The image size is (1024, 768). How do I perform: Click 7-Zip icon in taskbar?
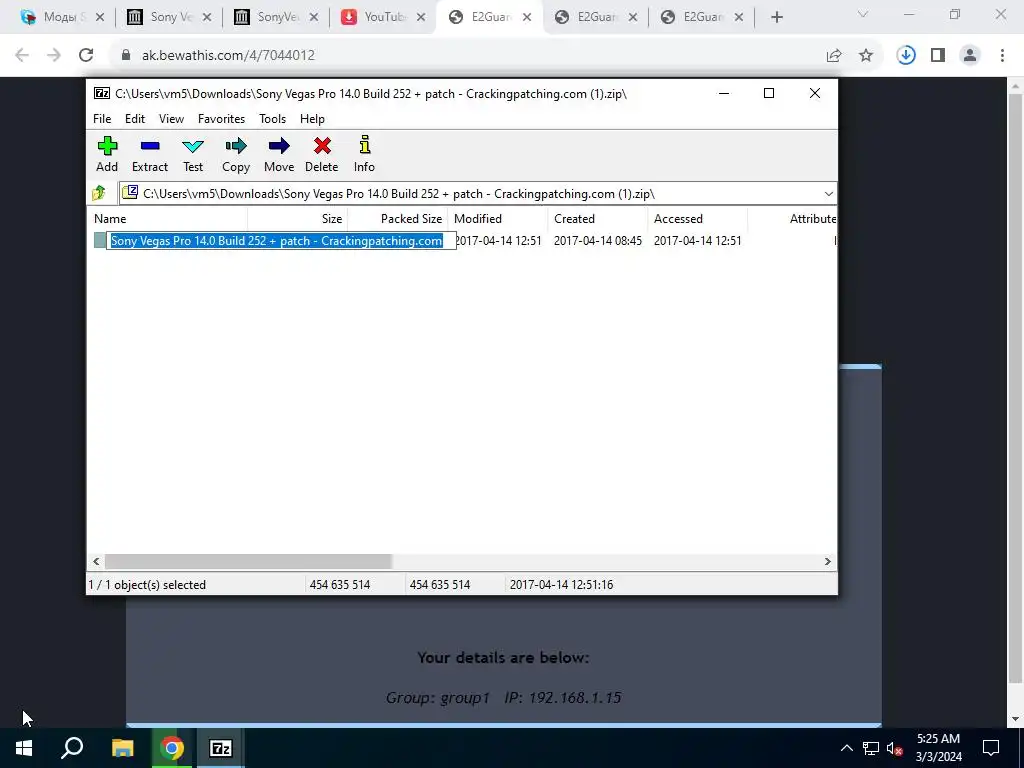221,748
